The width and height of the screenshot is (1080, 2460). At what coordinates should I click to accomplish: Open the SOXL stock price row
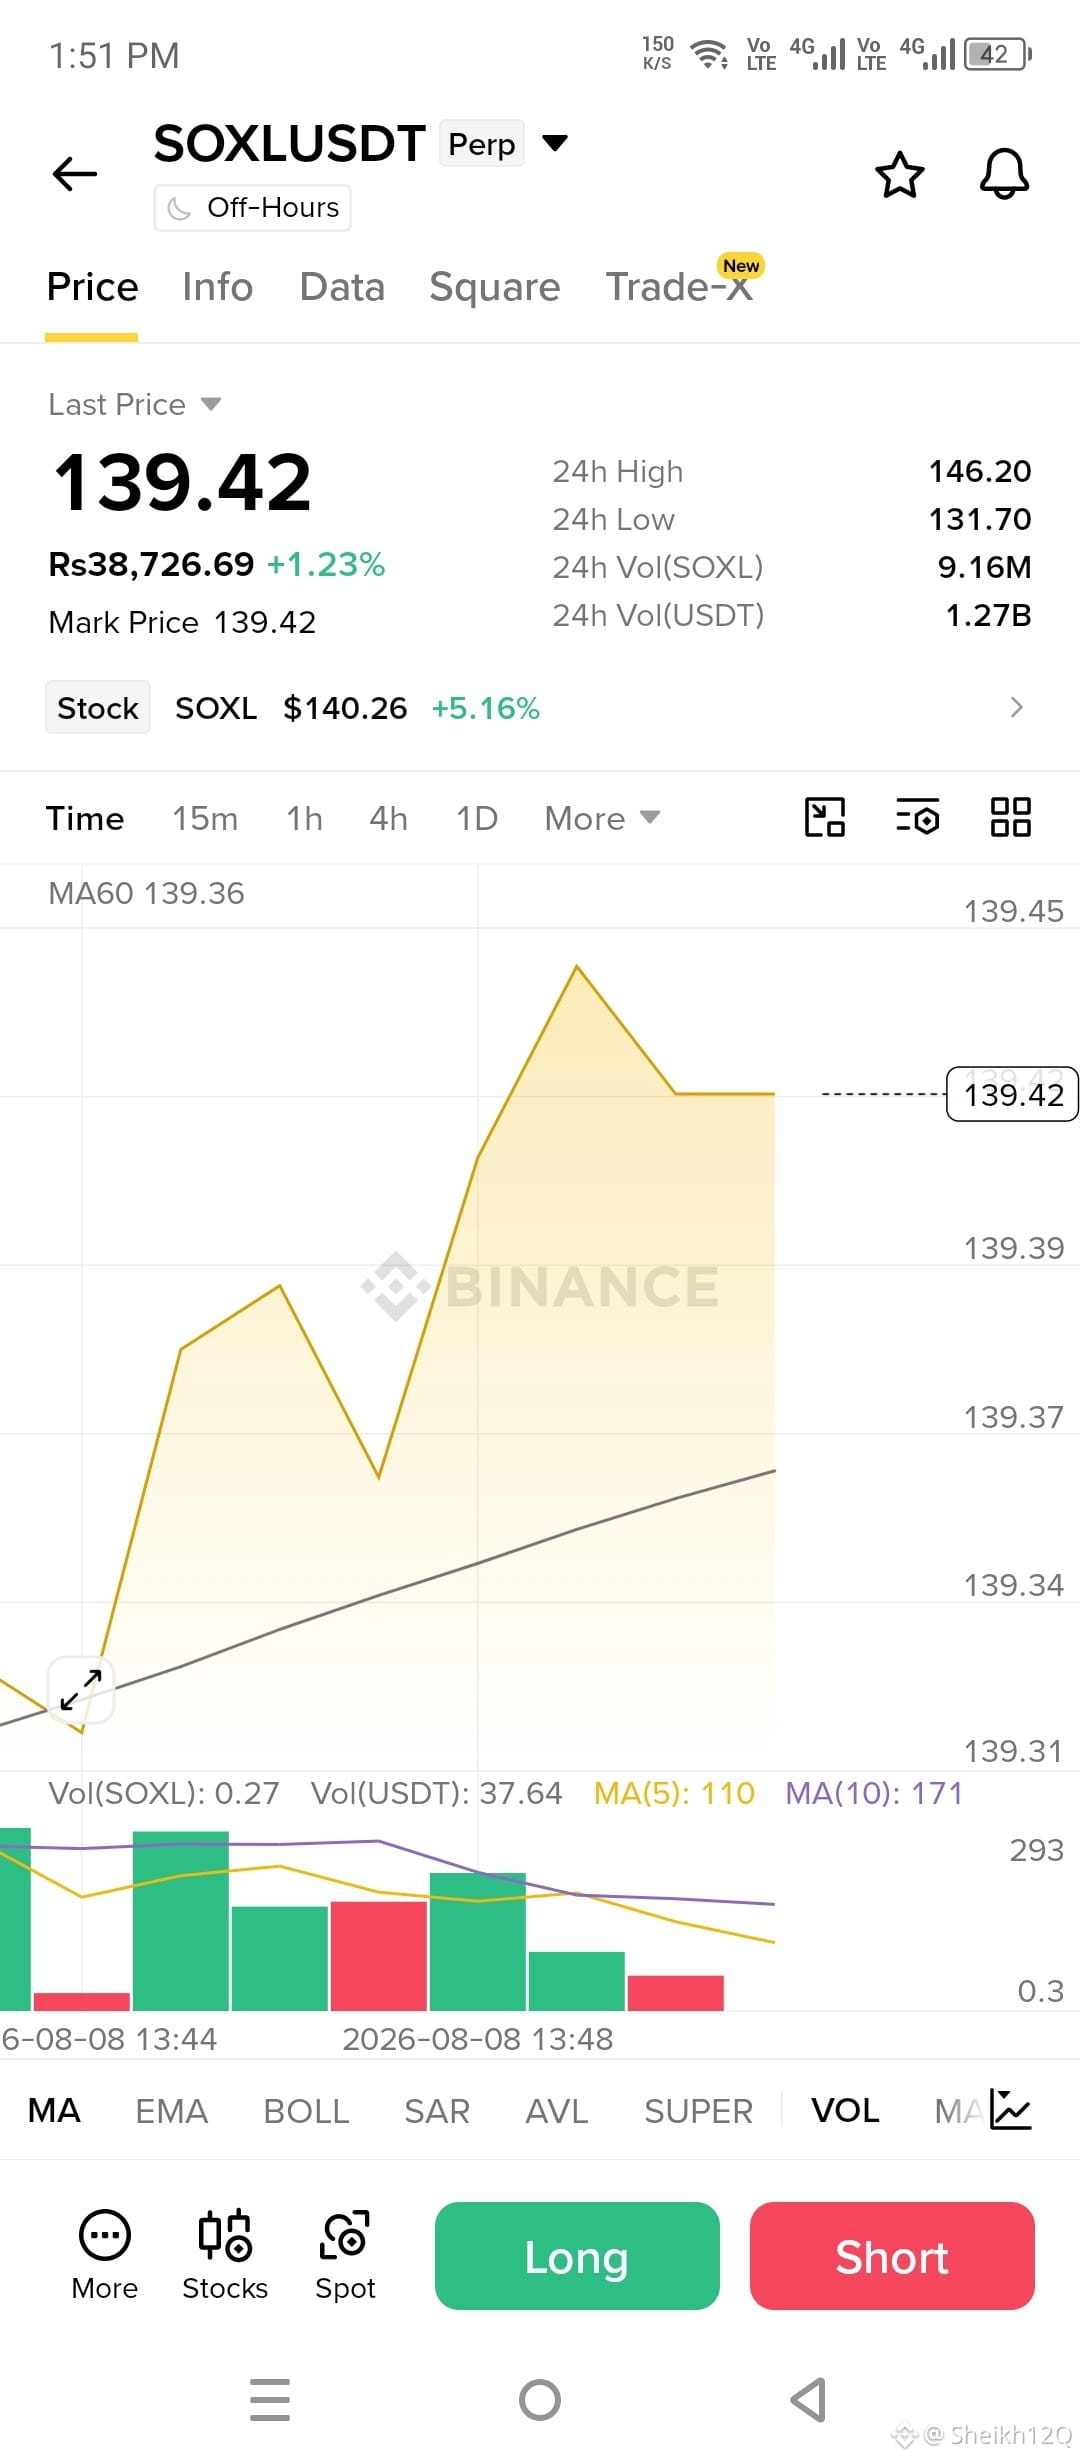pos(540,708)
